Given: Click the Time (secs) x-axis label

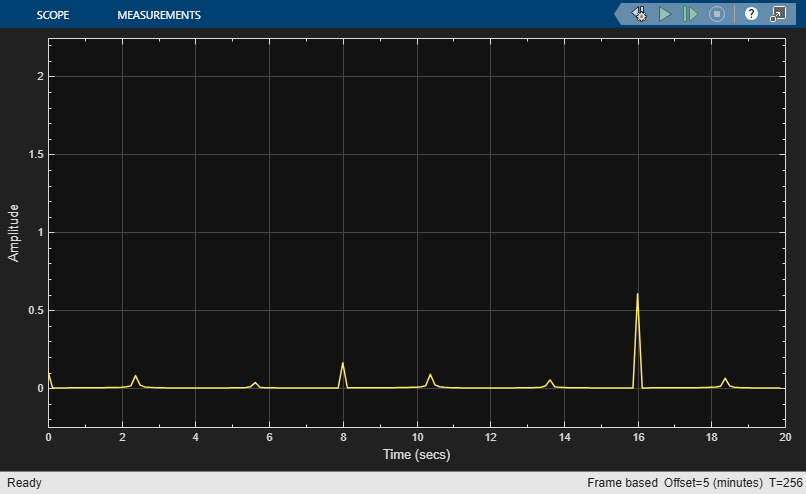Looking at the screenshot, I should (416, 455).
